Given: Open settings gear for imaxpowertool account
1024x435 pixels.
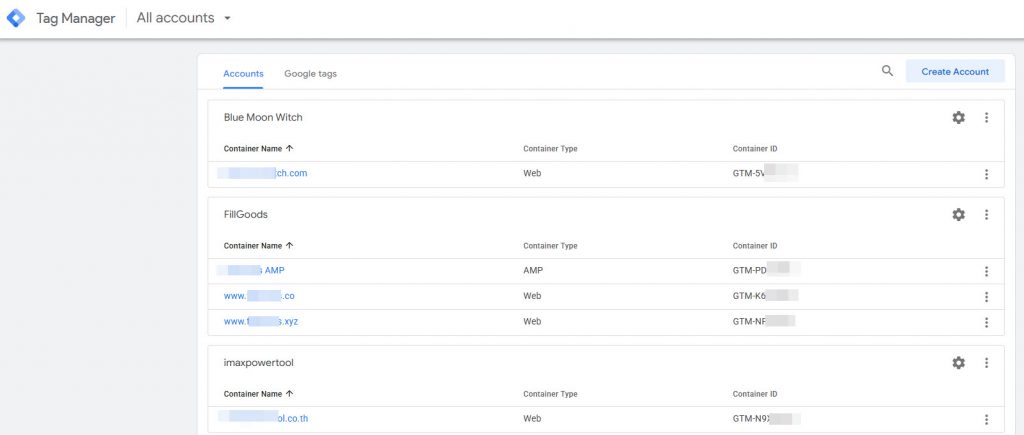Looking at the screenshot, I should pyautogui.click(x=958, y=362).
